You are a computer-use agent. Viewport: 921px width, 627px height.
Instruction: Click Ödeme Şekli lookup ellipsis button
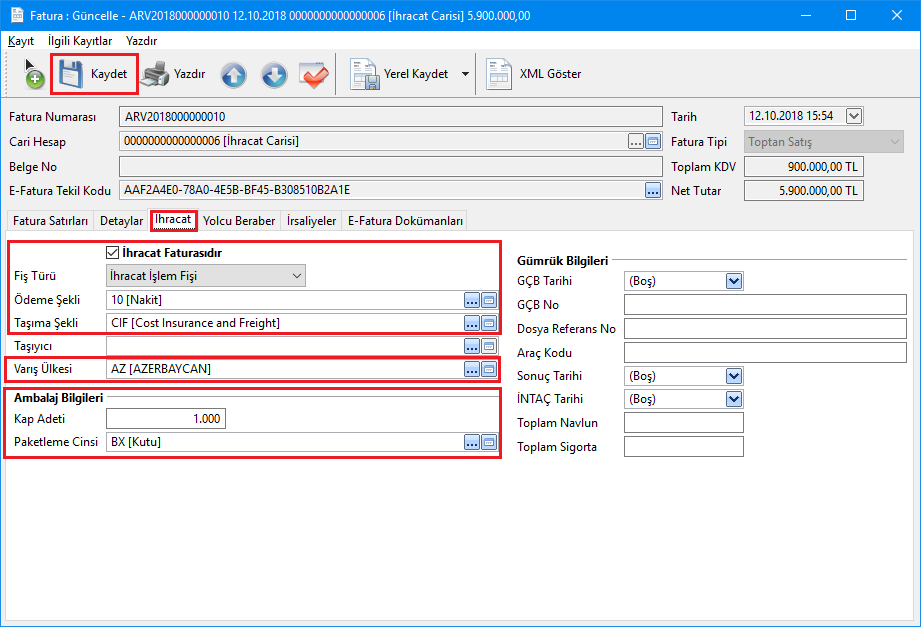click(x=472, y=300)
